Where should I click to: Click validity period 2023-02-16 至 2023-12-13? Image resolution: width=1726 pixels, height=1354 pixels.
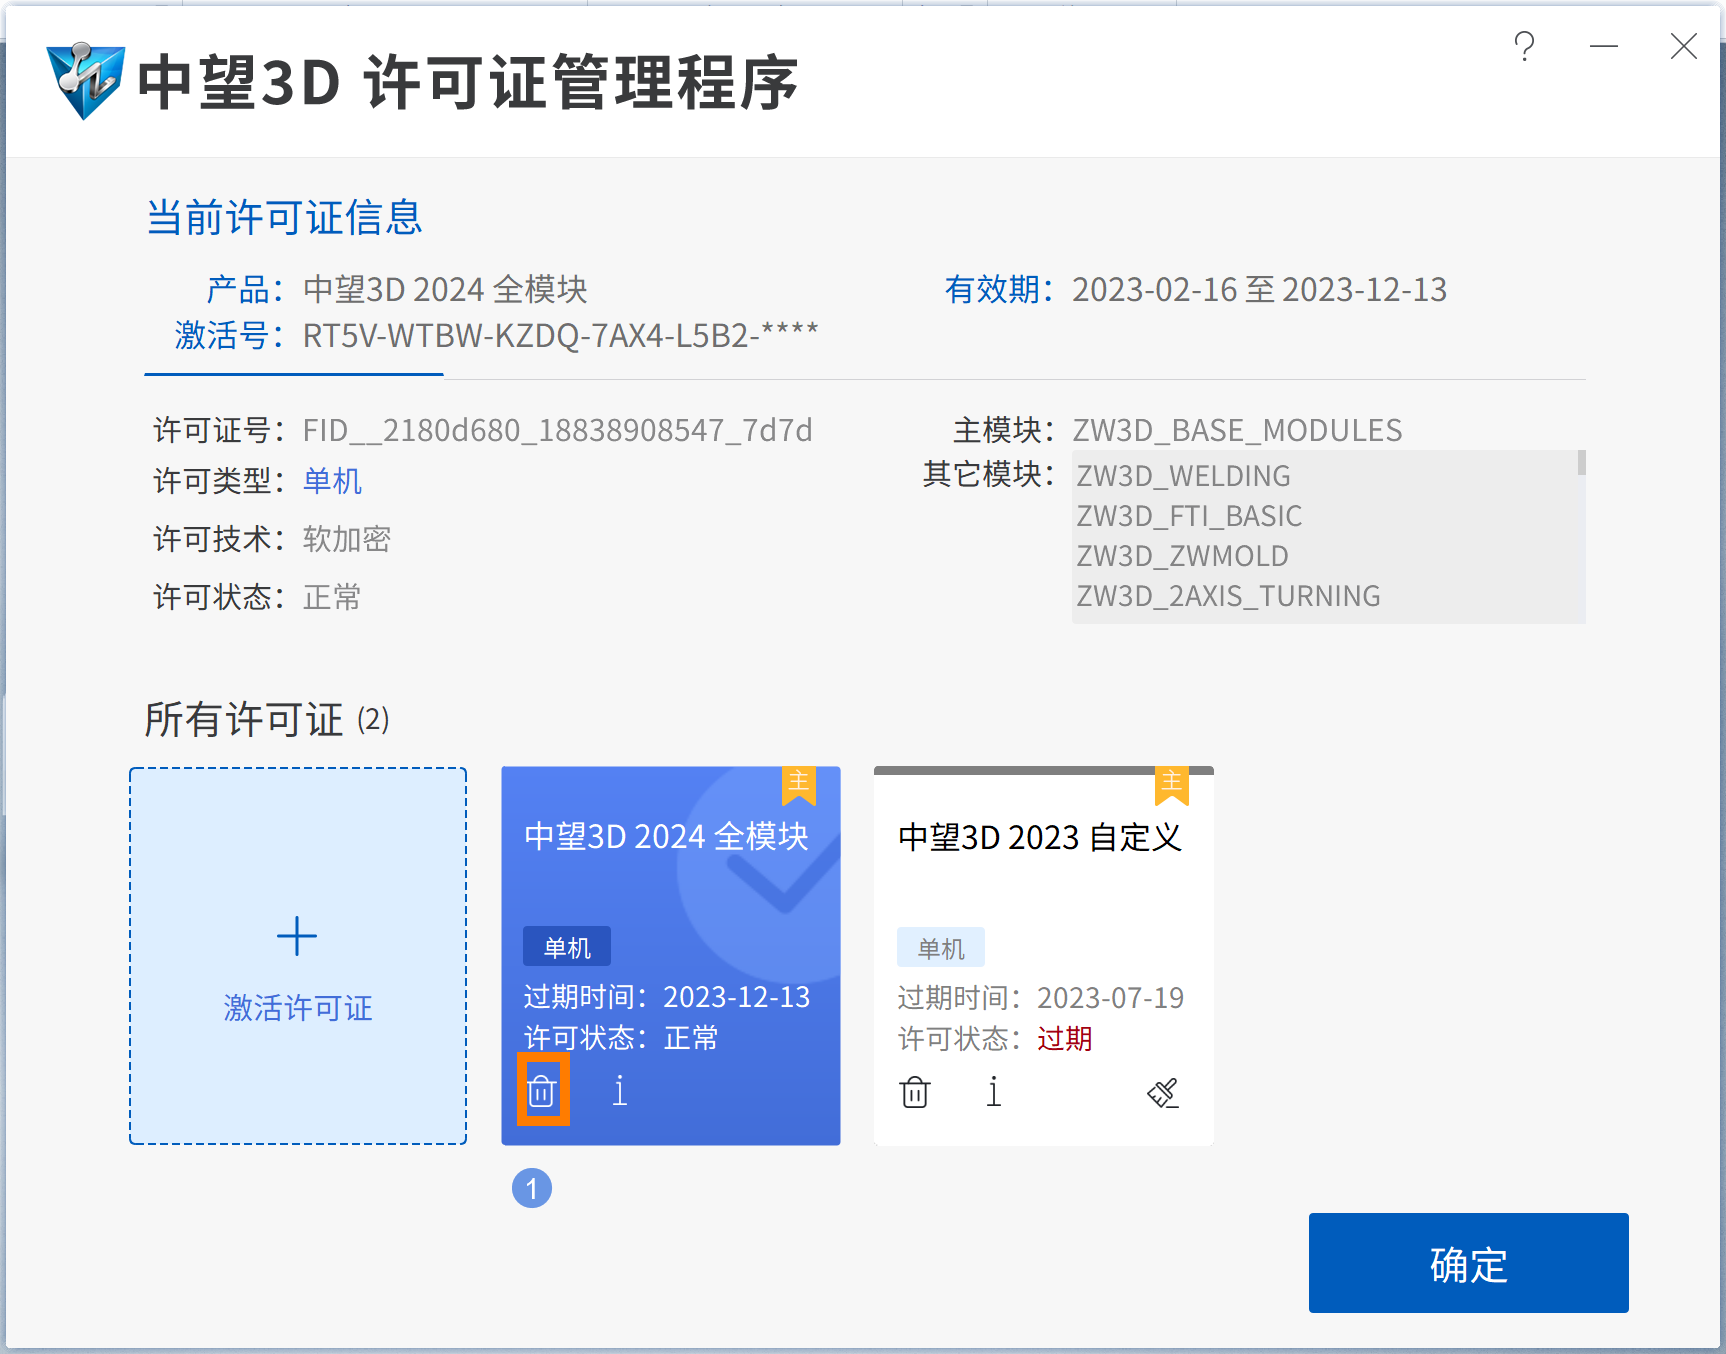click(1259, 289)
